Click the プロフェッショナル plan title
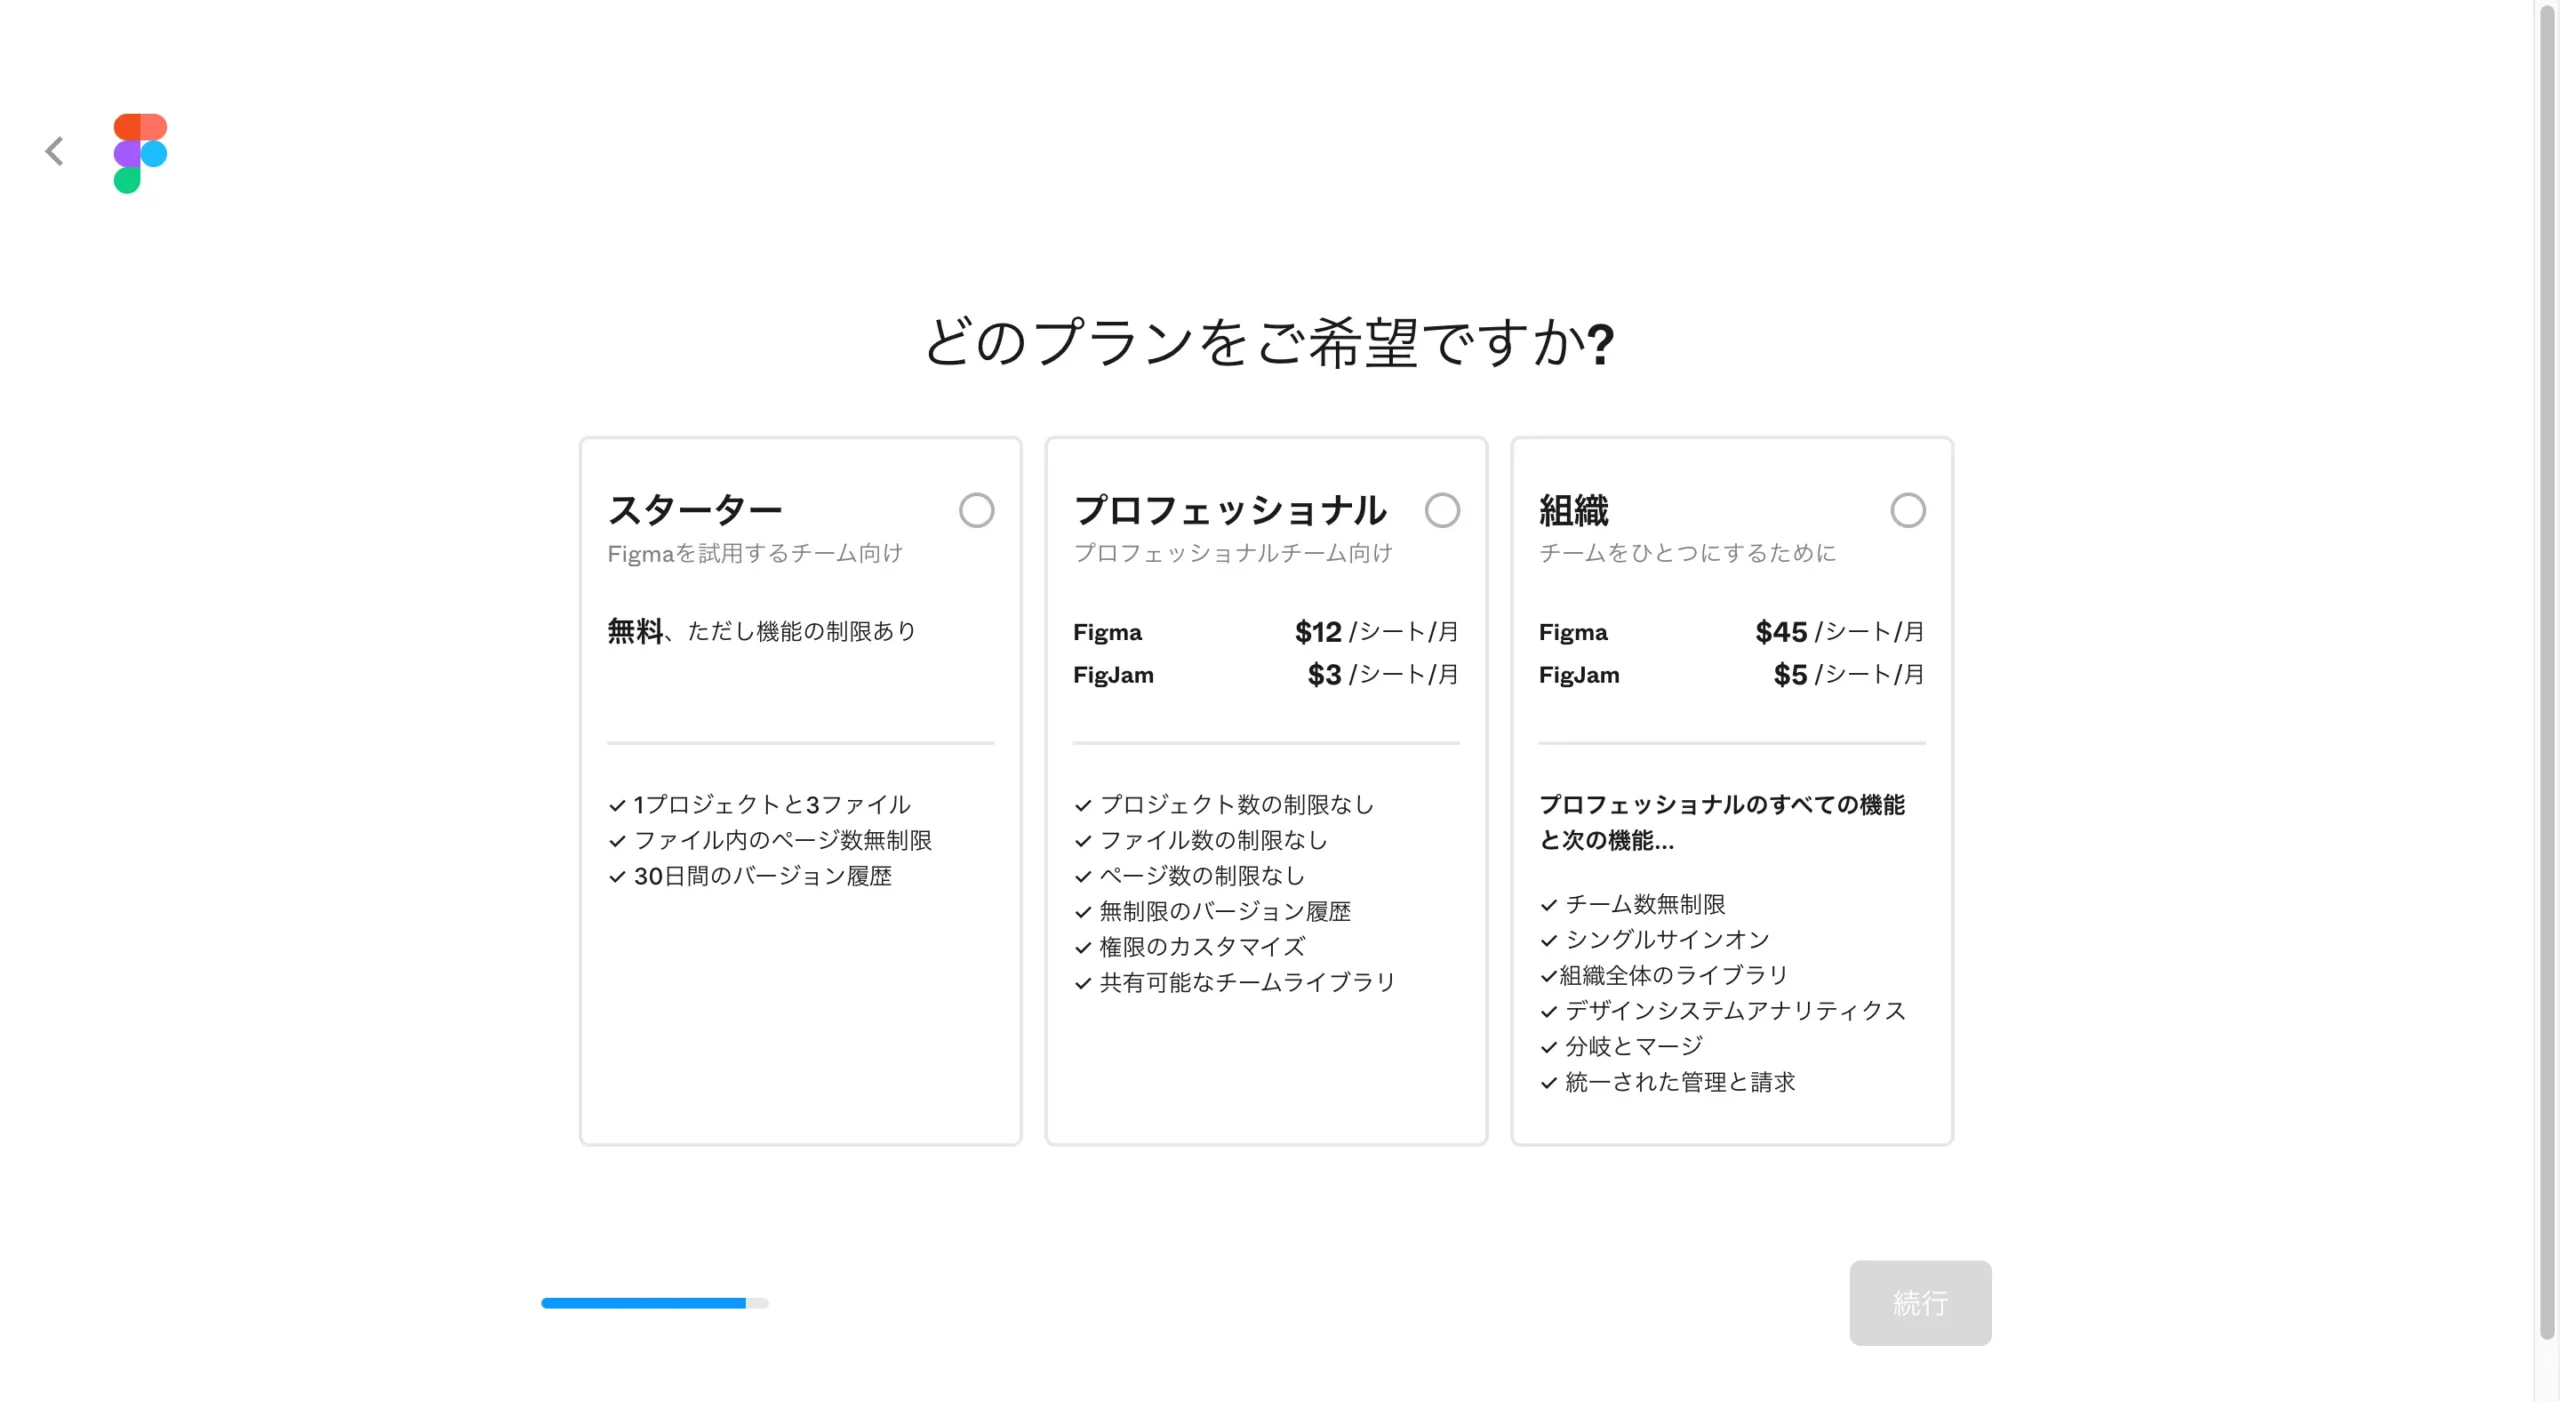Viewport: 2560px width, 1401px height. tap(1230, 510)
